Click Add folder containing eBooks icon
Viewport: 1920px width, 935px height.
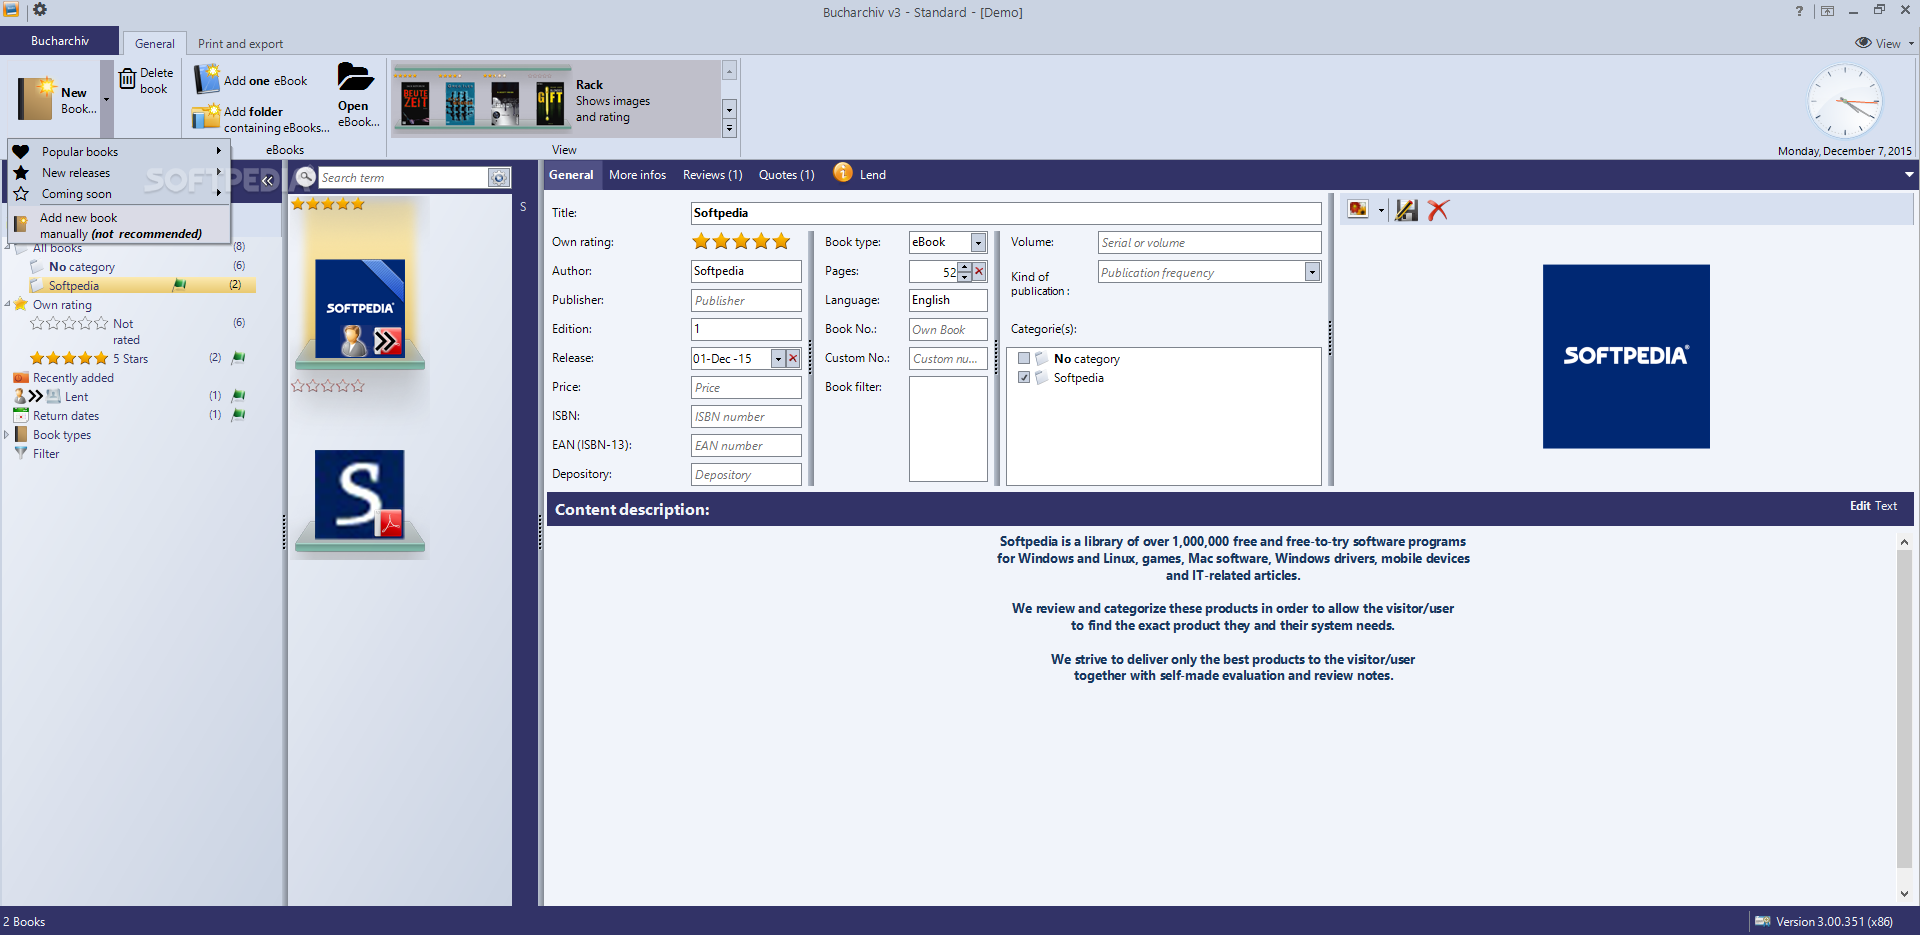pyautogui.click(x=206, y=117)
